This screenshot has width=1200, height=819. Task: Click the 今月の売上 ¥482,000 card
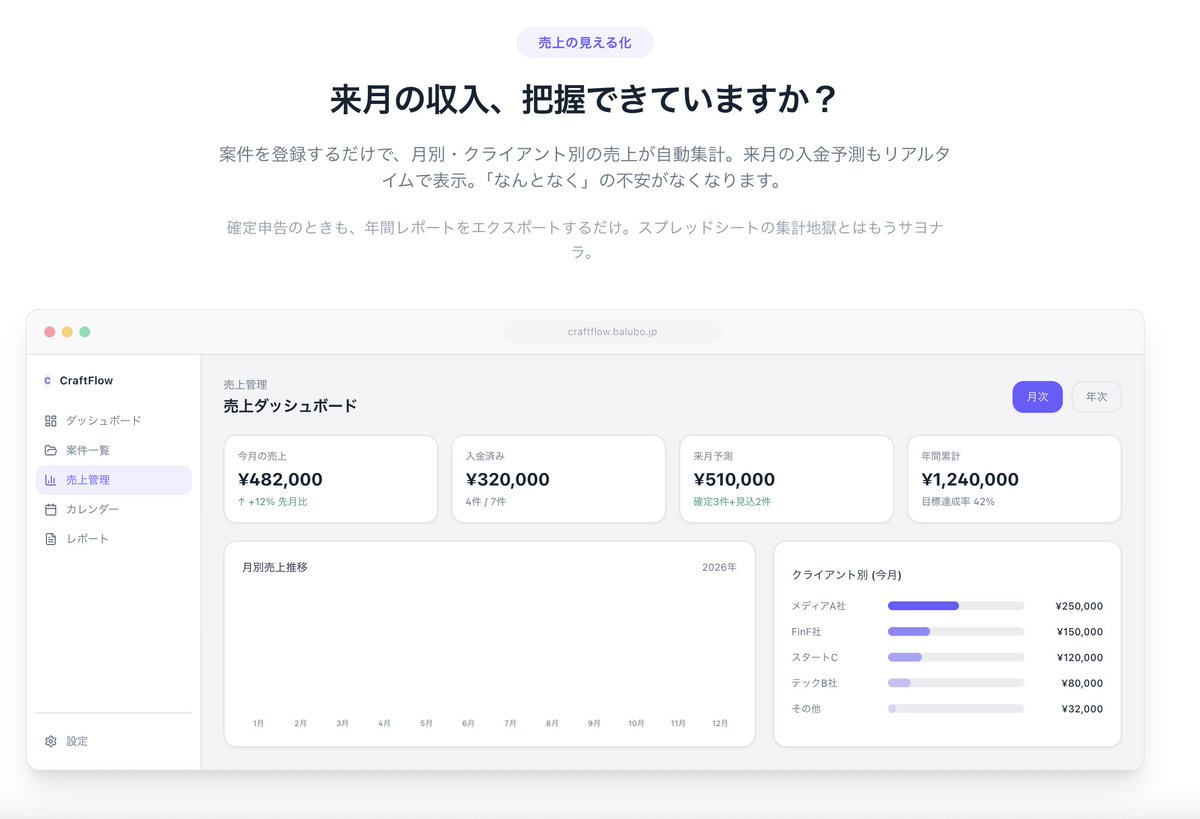pos(330,479)
